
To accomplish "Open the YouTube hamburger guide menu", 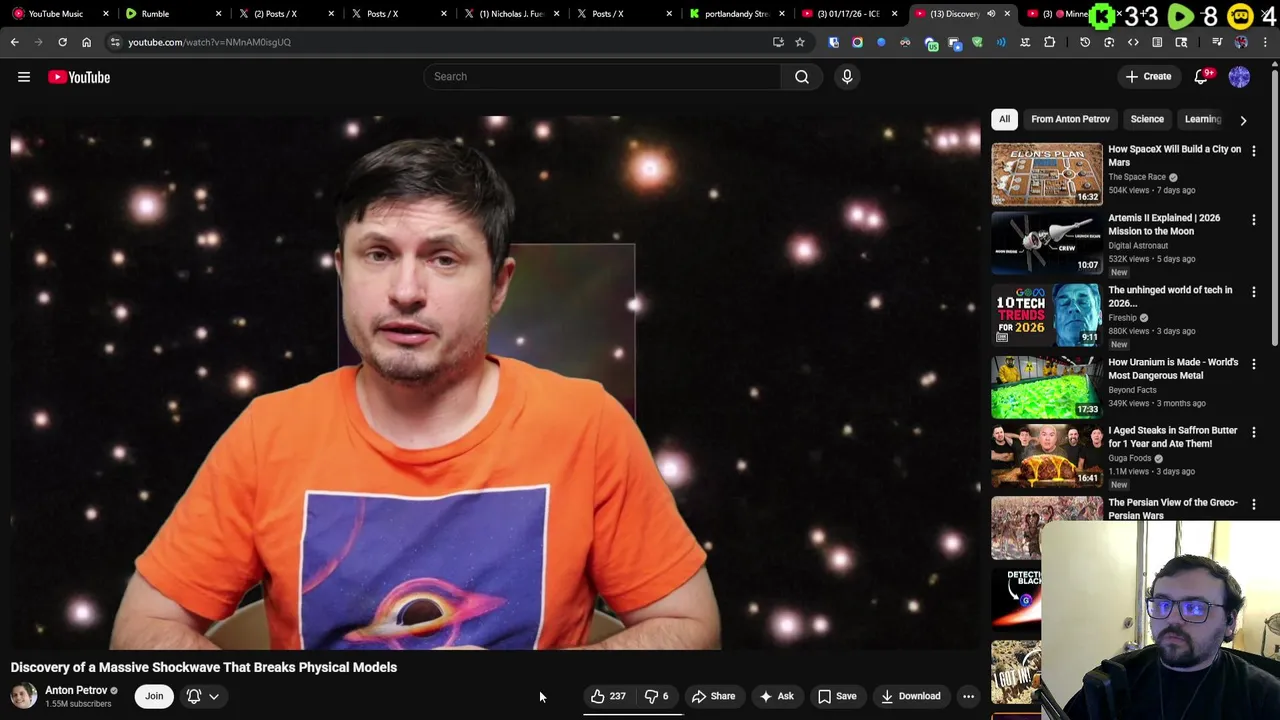I will [x=24, y=77].
